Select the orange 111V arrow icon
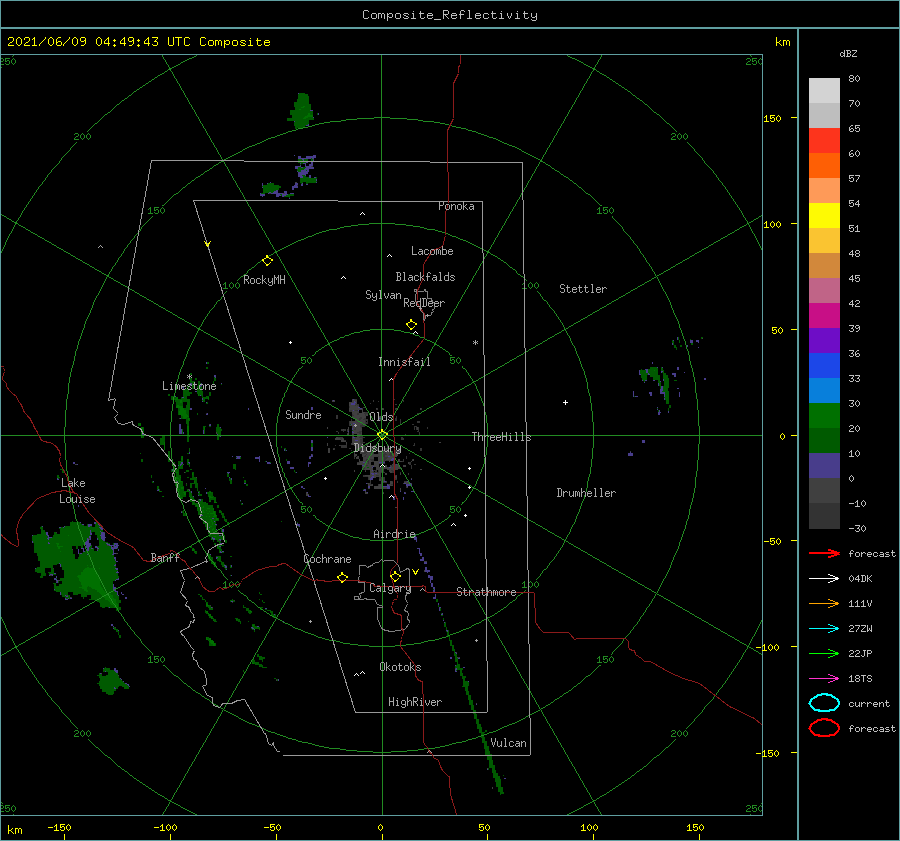900x841 pixels. click(824, 603)
